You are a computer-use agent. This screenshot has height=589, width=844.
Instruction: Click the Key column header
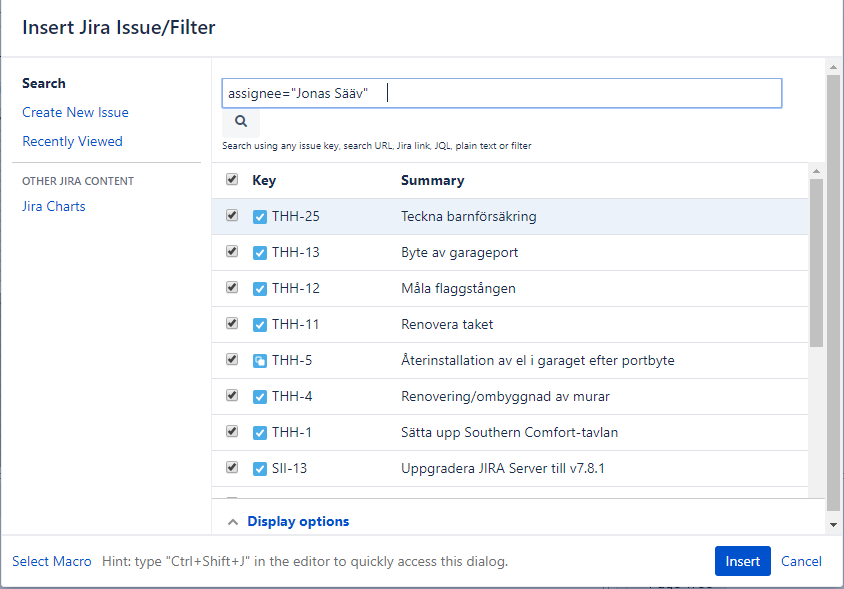coord(264,180)
